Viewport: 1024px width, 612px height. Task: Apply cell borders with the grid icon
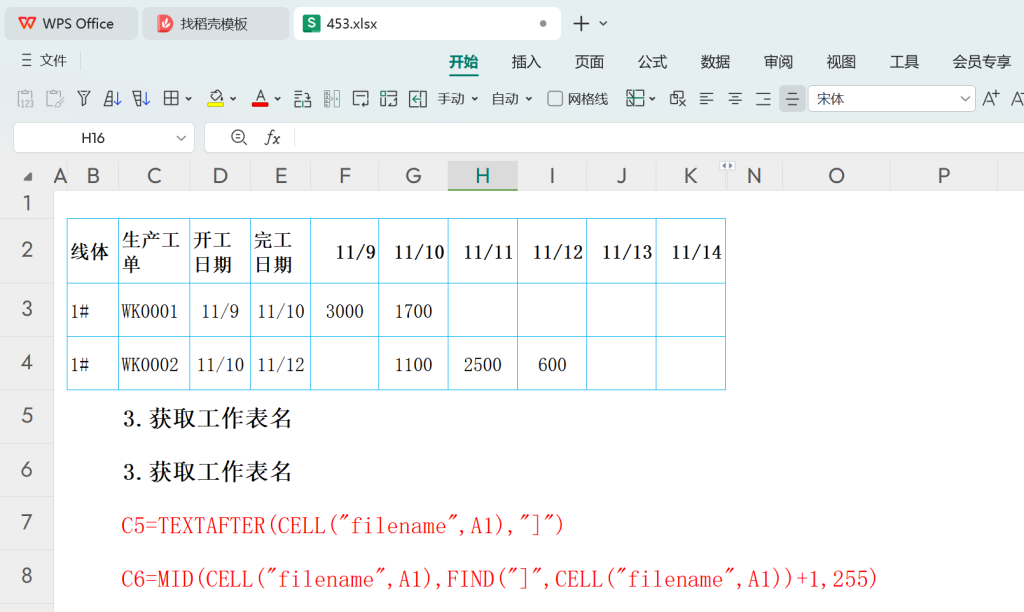(x=171, y=99)
